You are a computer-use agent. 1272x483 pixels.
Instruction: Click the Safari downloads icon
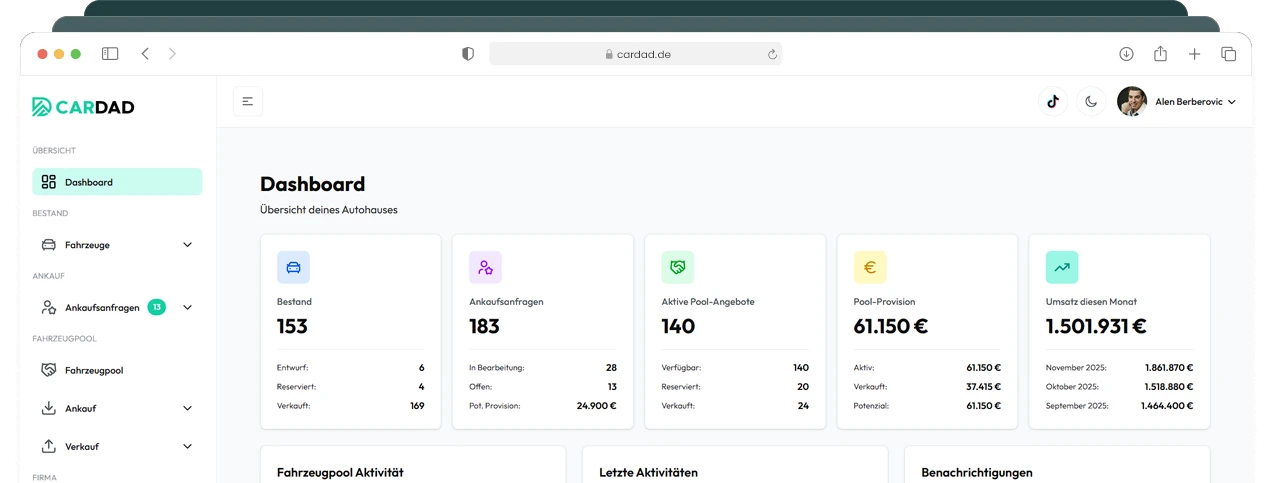1126,54
